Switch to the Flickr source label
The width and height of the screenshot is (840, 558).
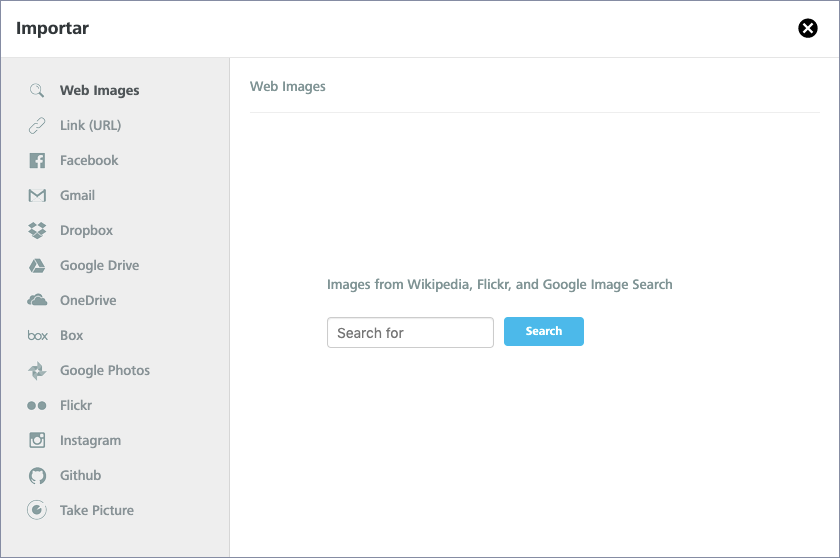(x=76, y=405)
